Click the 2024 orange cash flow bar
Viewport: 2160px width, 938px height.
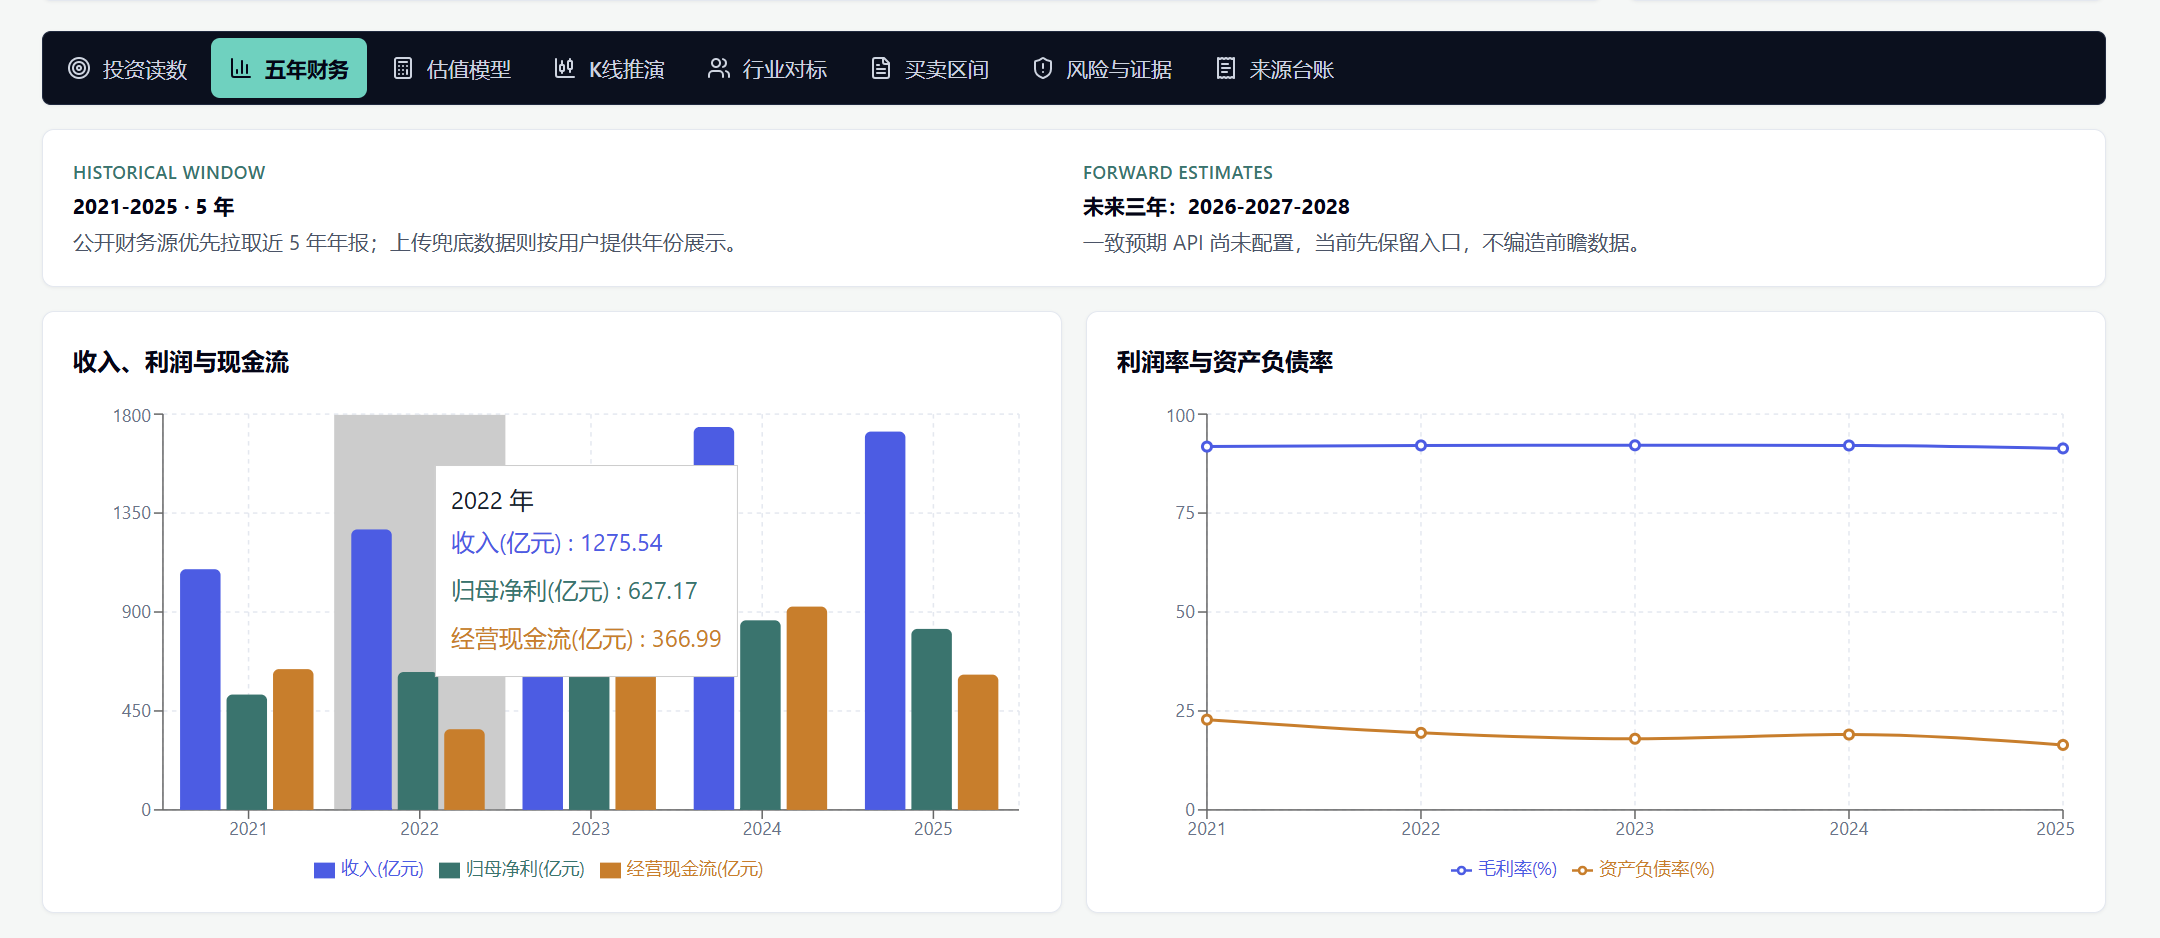tap(807, 707)
